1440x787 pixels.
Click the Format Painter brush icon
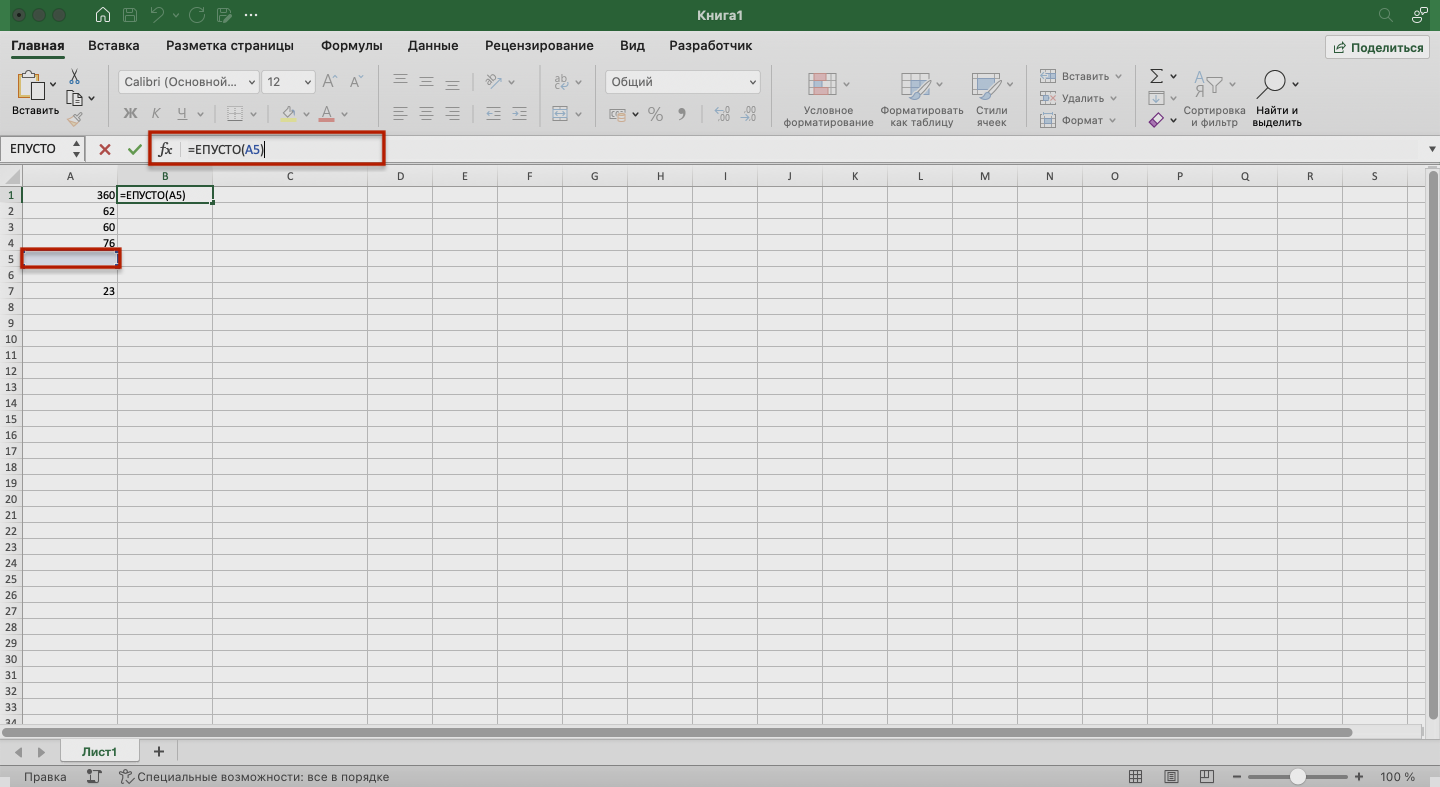pos(74,119)
